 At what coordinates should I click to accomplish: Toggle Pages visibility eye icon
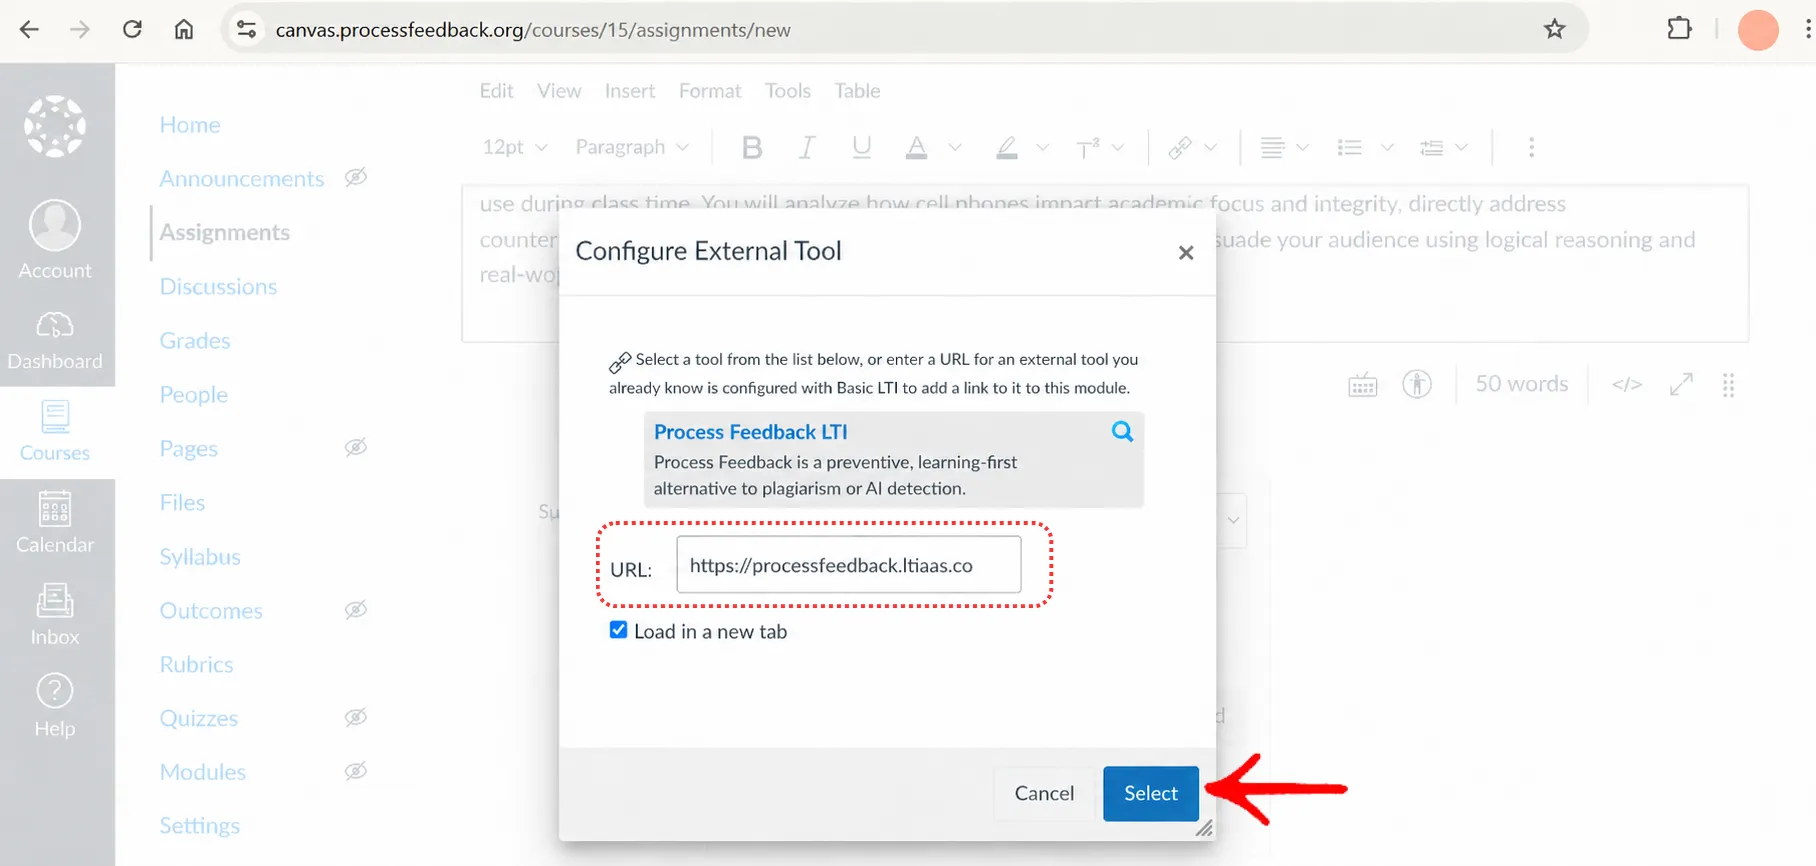point(356,447)
